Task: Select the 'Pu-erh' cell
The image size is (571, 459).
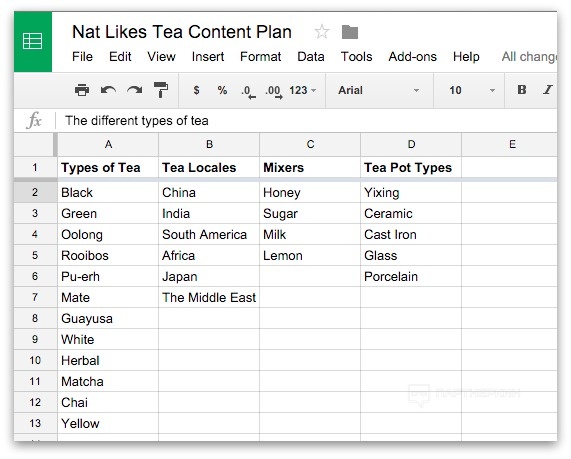Action: (x=108, y=276)
